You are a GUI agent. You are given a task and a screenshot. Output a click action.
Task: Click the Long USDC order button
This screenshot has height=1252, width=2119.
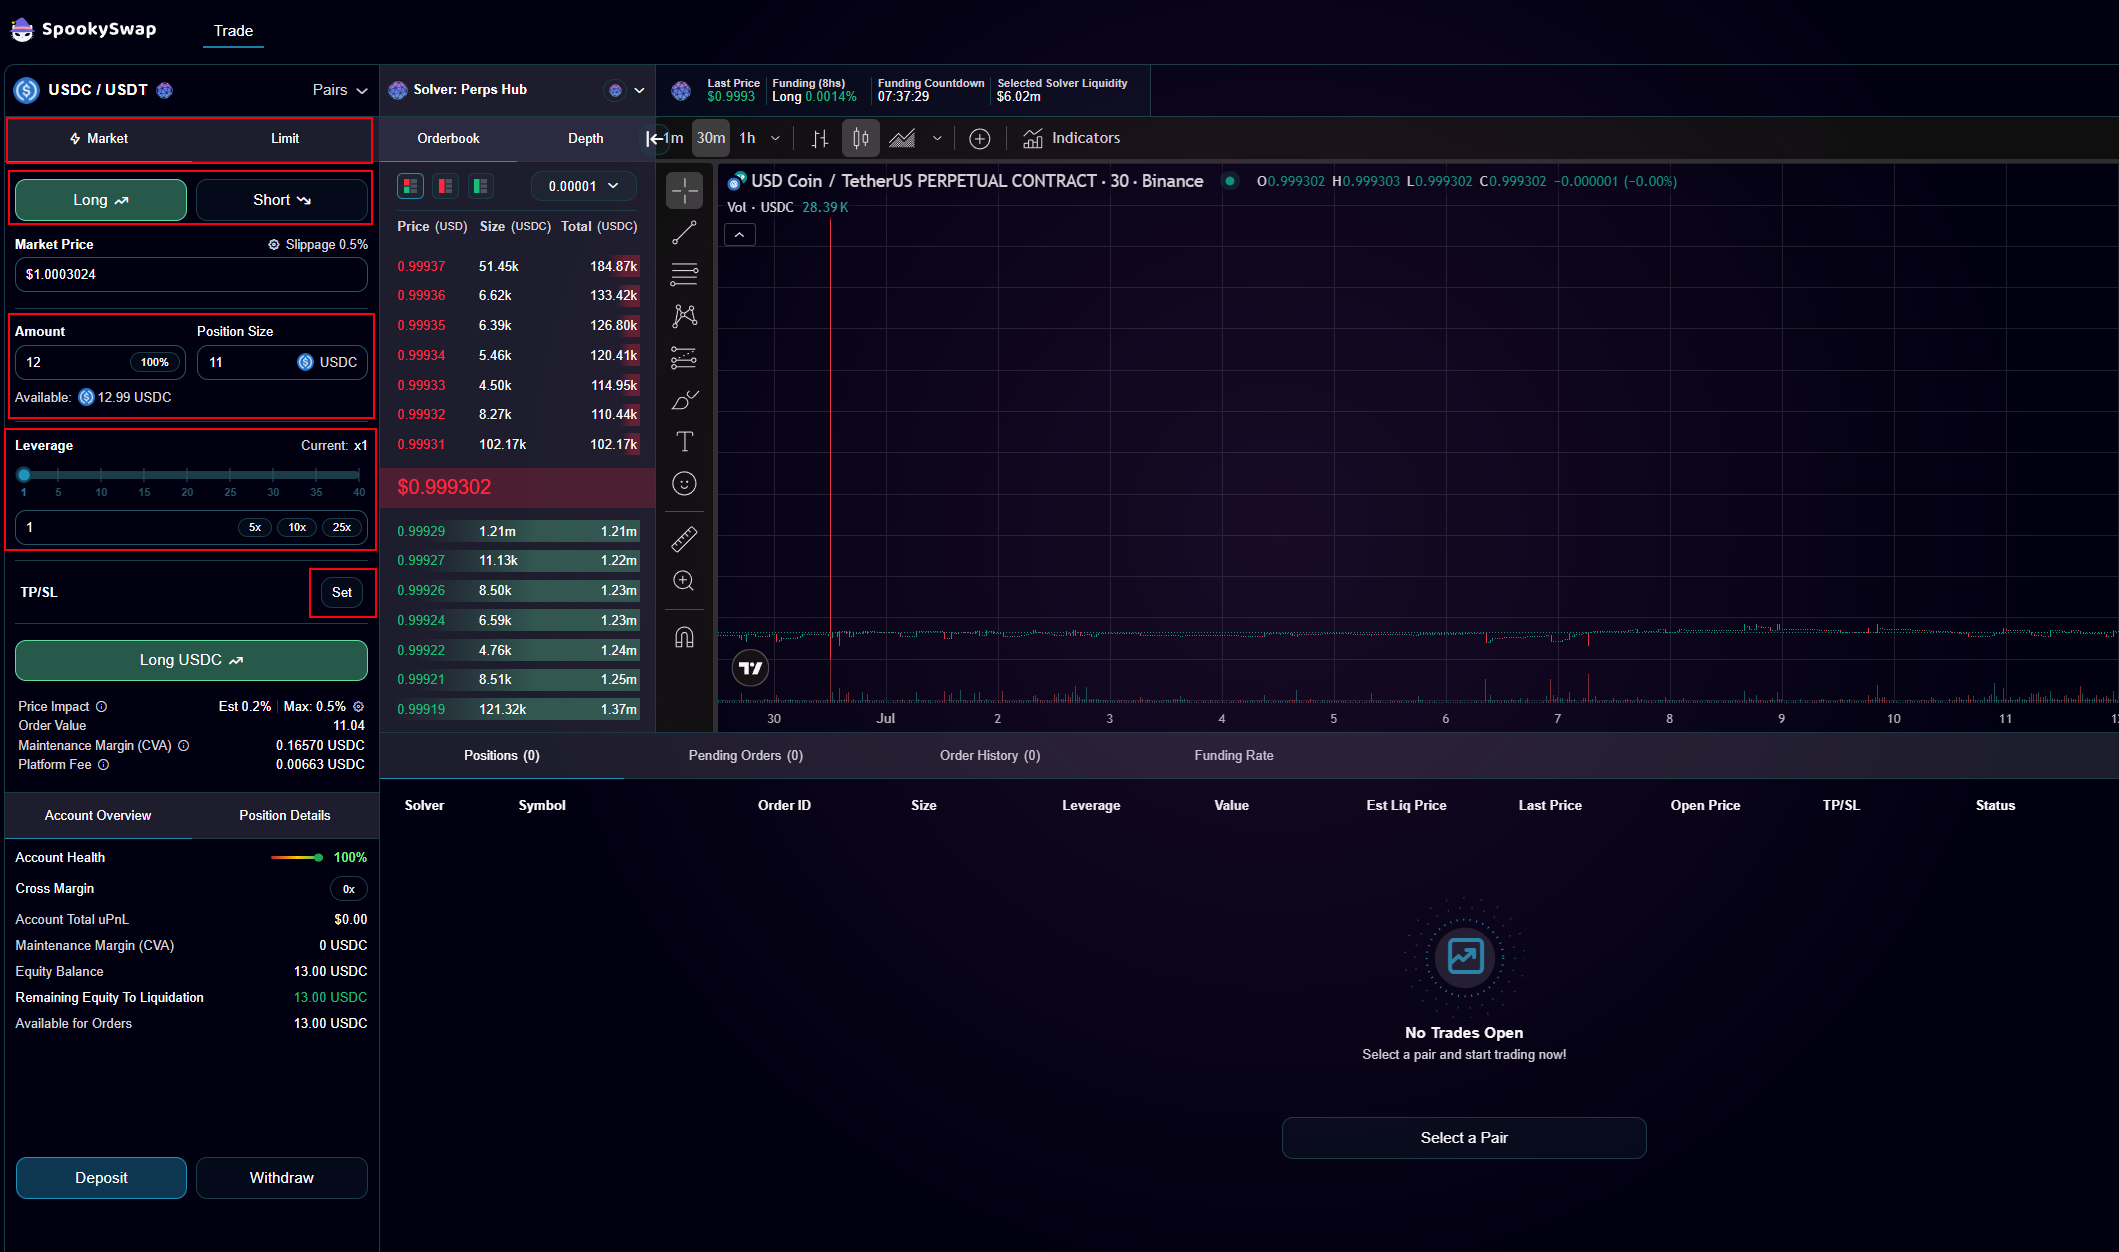(190, 660)
